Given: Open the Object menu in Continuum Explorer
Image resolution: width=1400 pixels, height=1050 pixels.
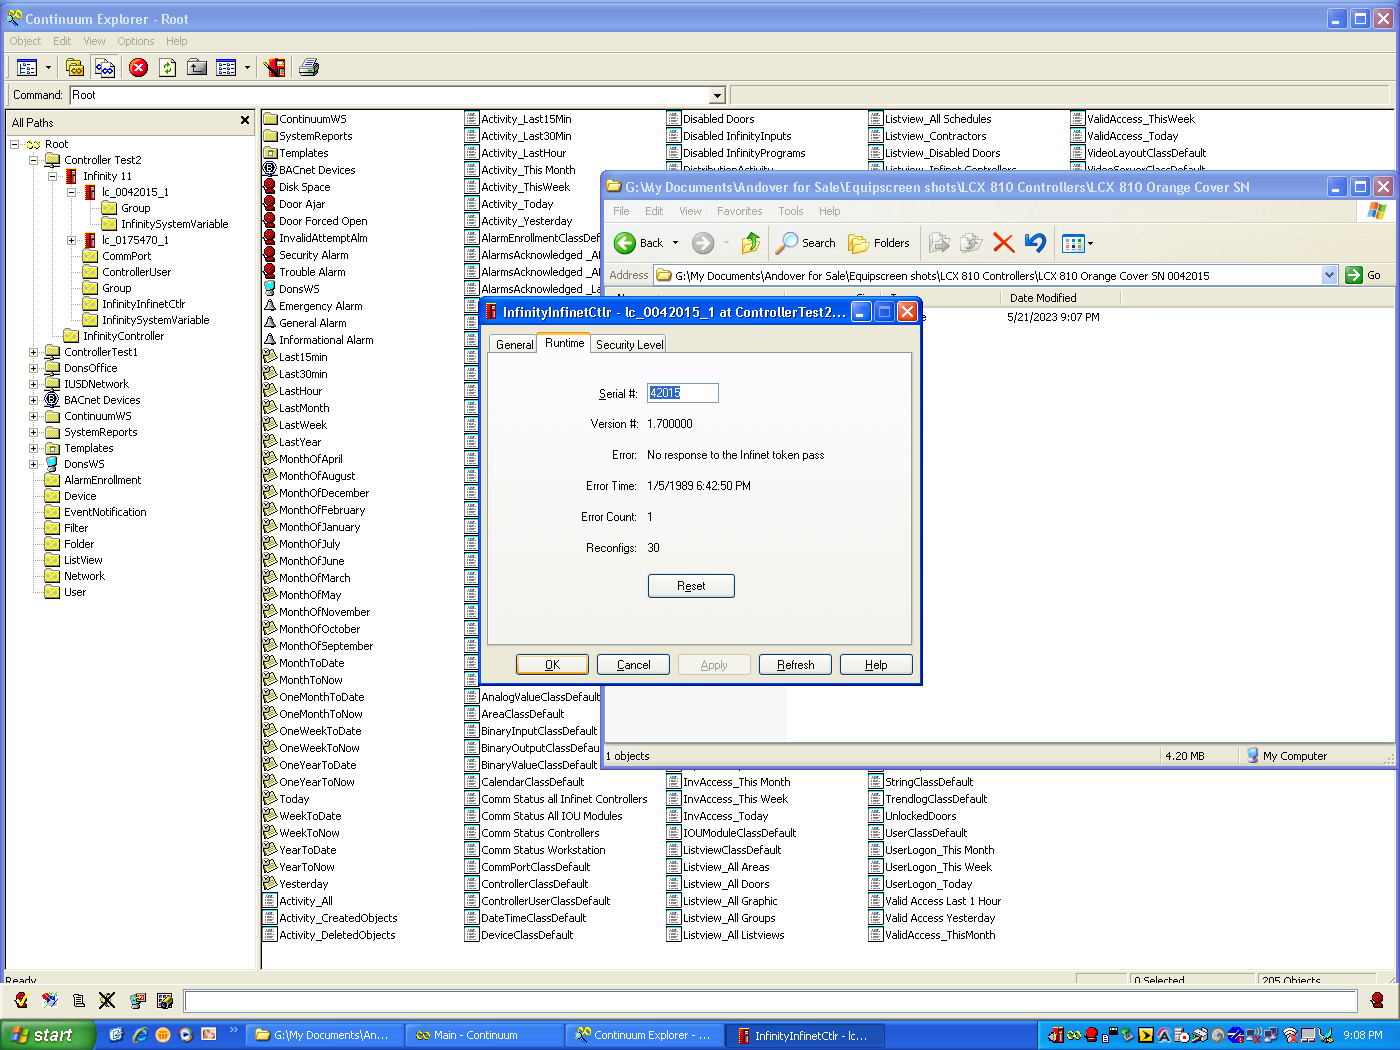Looking at the screenshot, I should 26,41.
